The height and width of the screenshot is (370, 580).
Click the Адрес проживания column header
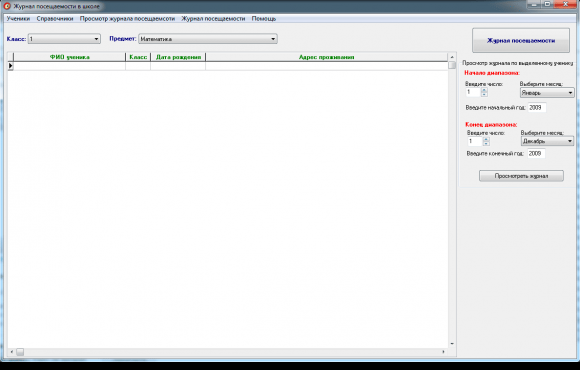[x=326, y=57]
